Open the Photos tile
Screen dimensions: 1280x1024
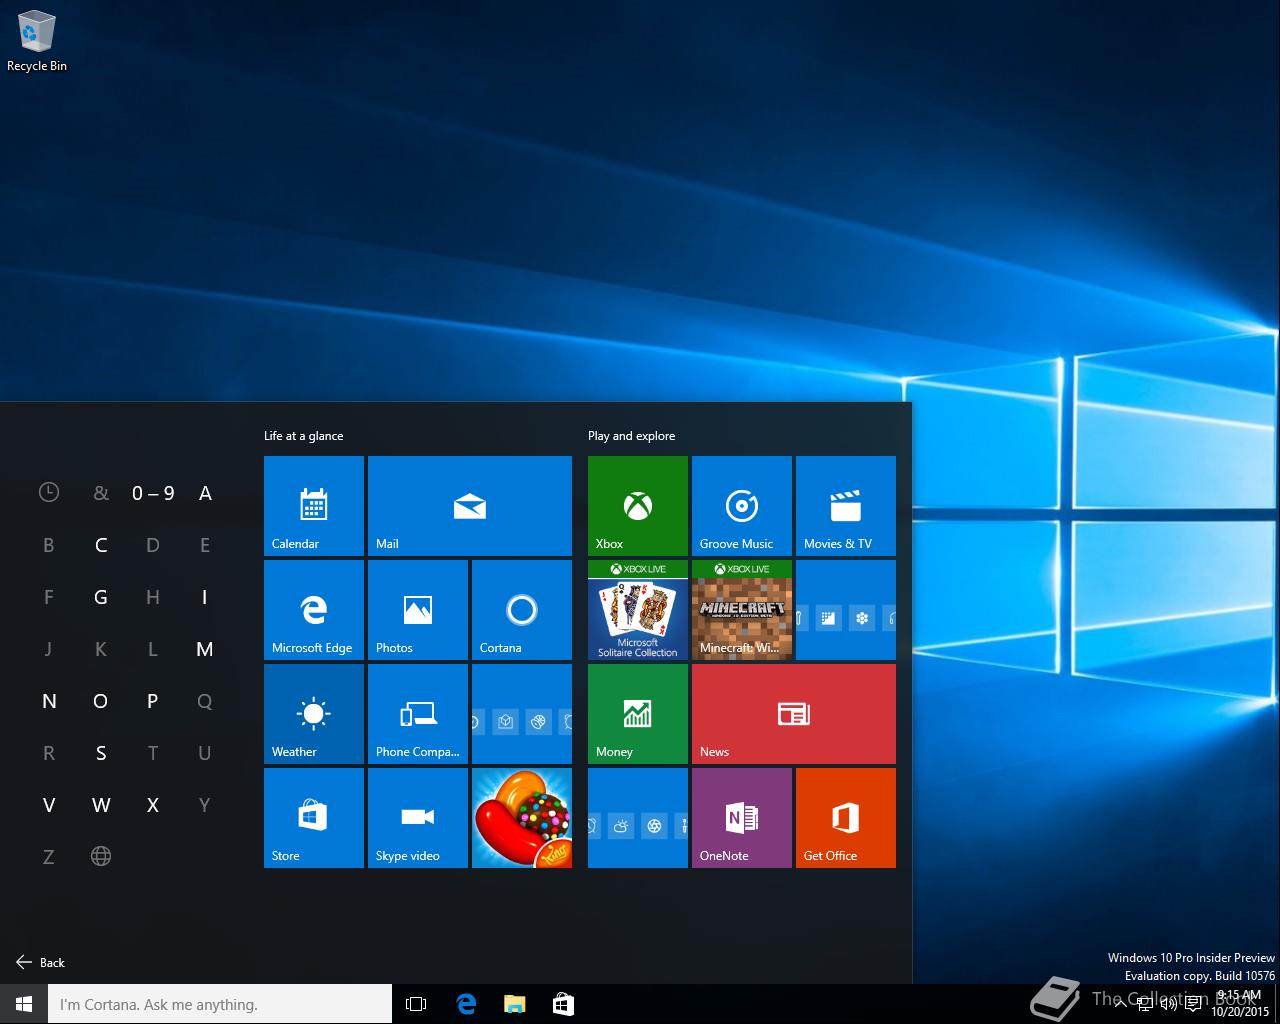[418, 610]
